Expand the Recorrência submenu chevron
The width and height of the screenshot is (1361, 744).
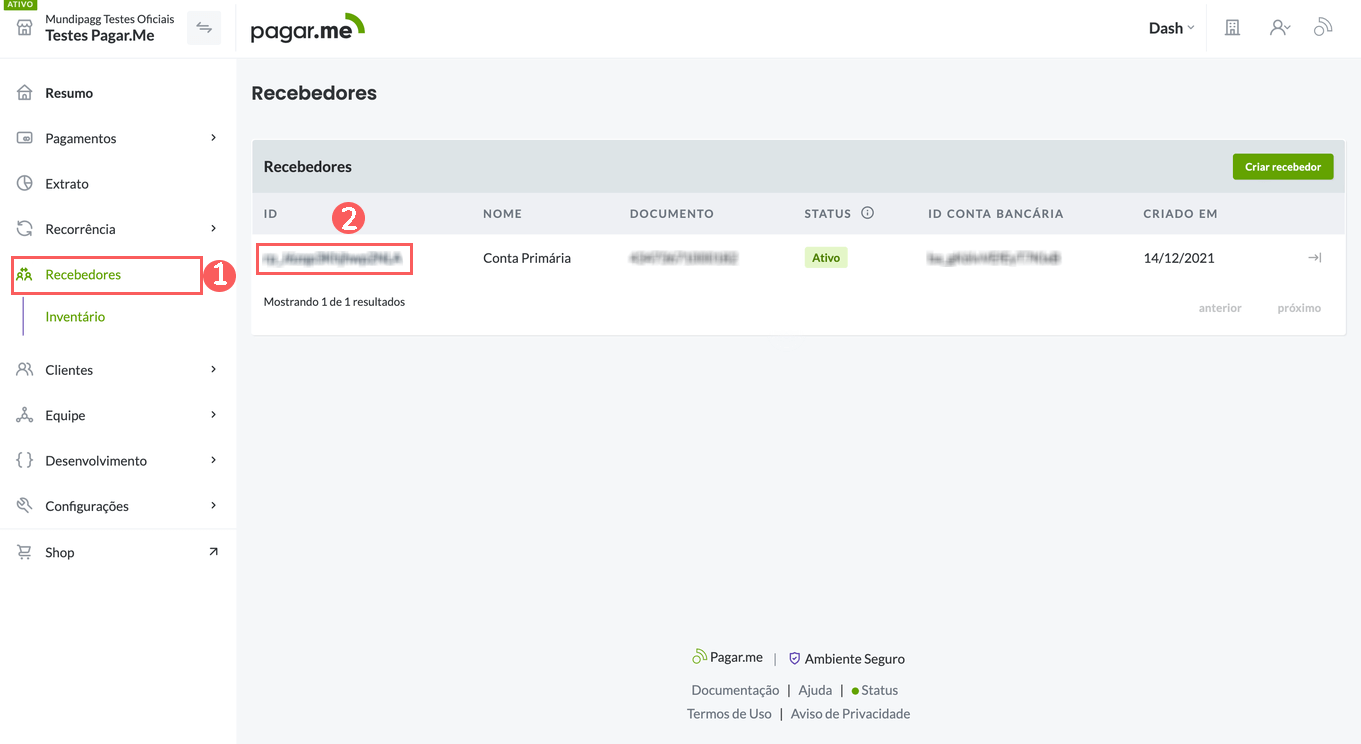(213, 229)
